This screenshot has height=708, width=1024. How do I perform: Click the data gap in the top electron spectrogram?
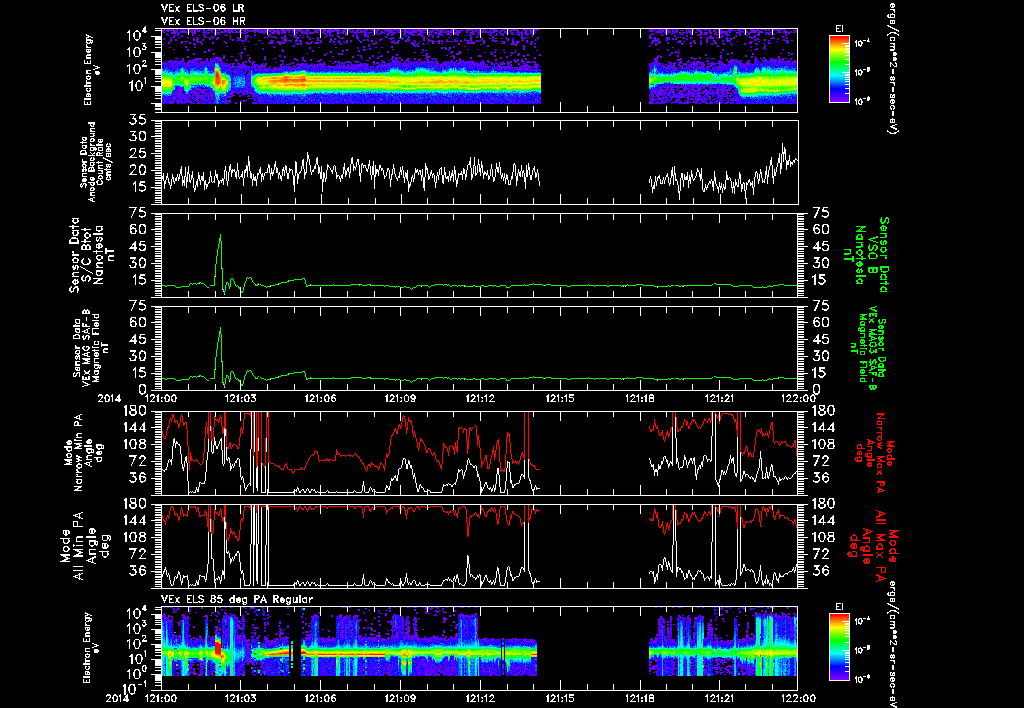594,66
